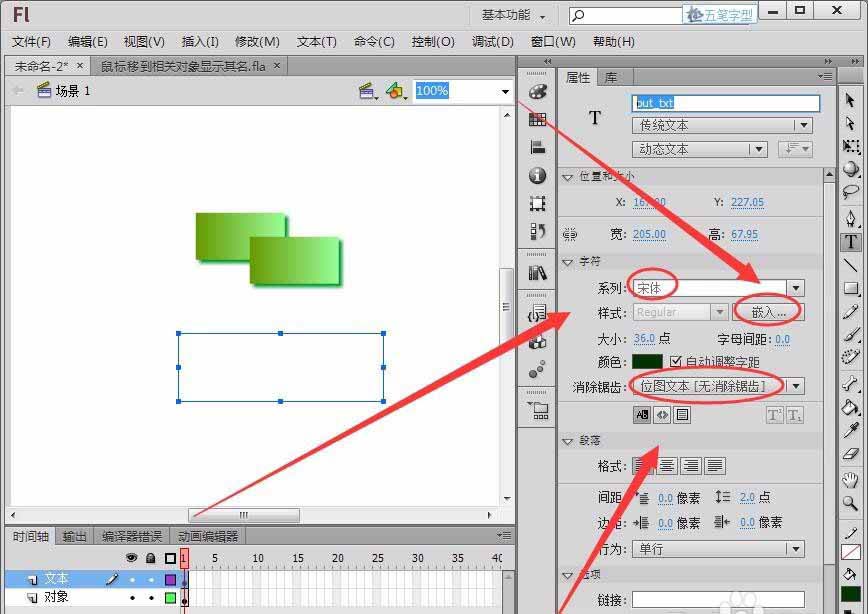Select the Eraser tool
Viewport: 868px width, 614px height.
pyautogui.click(x=850, y=454)
